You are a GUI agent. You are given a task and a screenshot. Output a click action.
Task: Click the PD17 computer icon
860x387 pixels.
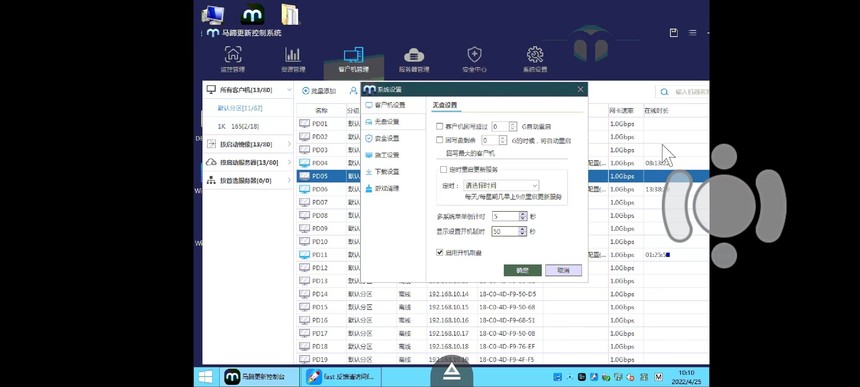click(x=304, y=333)
